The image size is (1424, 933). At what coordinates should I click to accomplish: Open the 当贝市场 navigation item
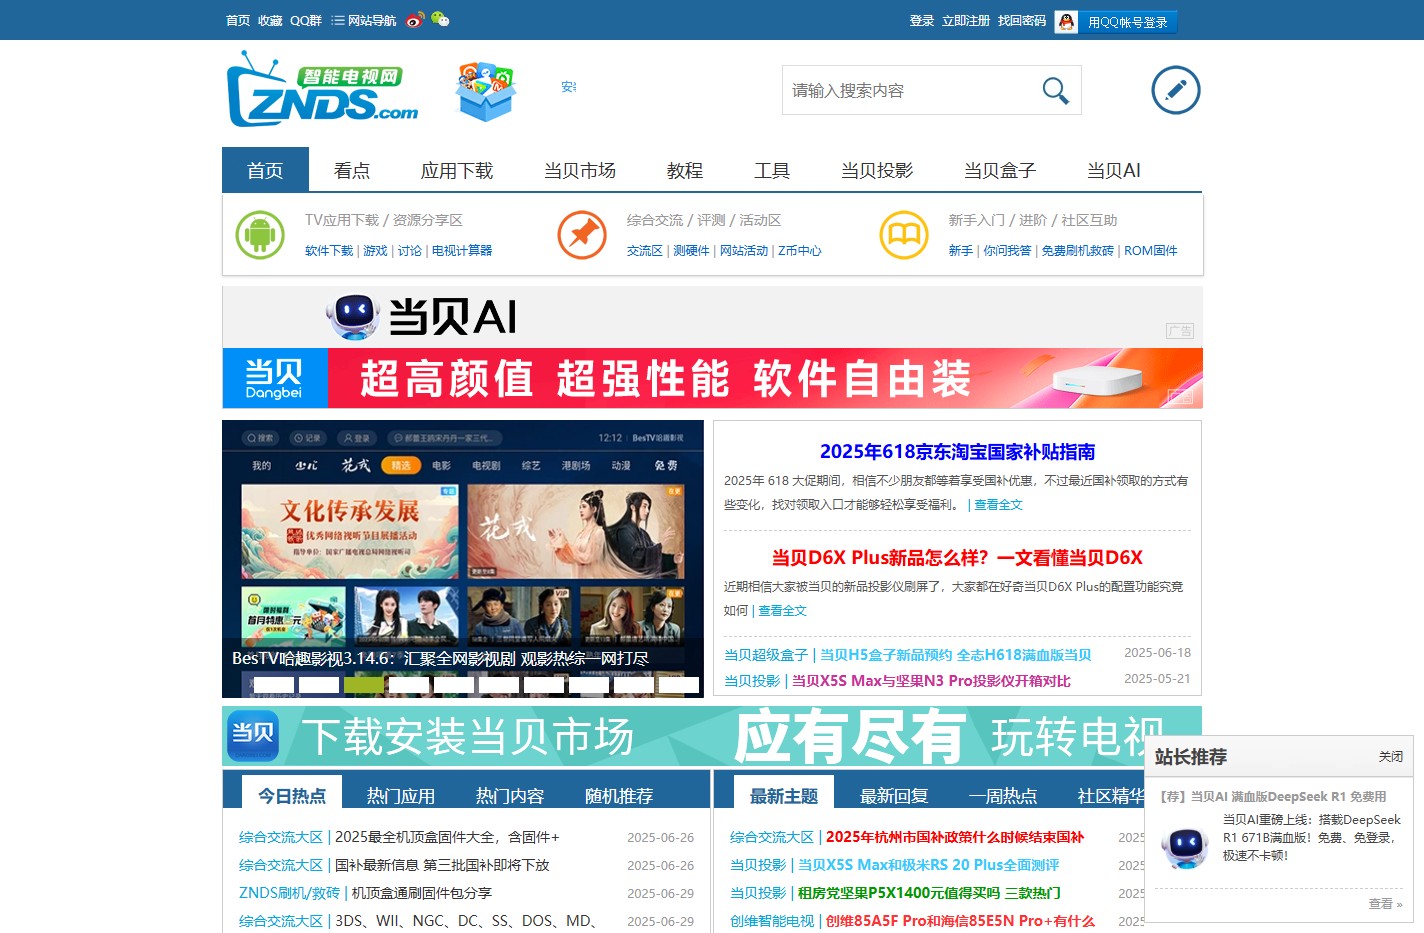coord(580,170)
